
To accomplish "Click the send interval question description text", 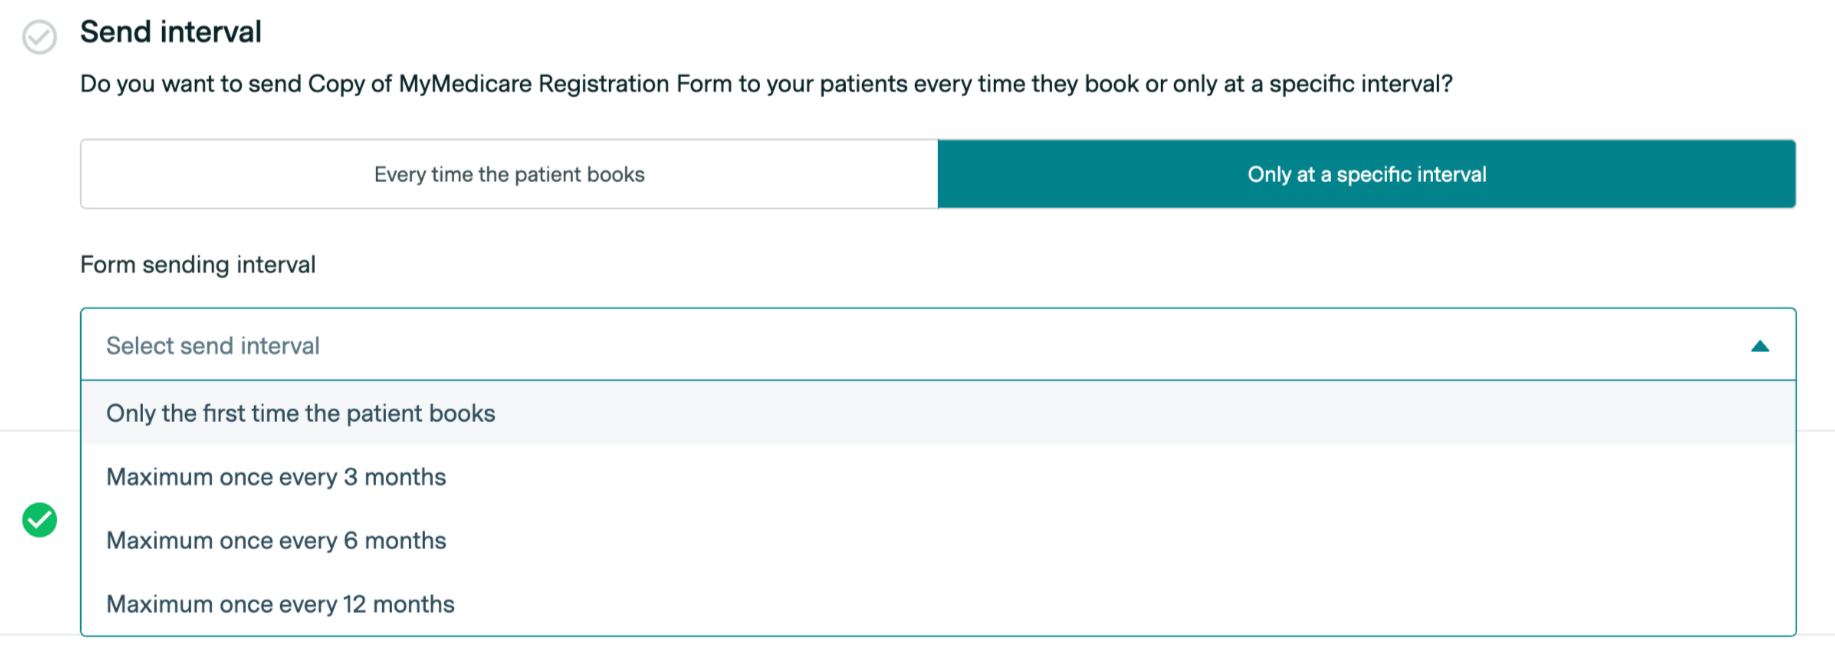I will 766,84.
